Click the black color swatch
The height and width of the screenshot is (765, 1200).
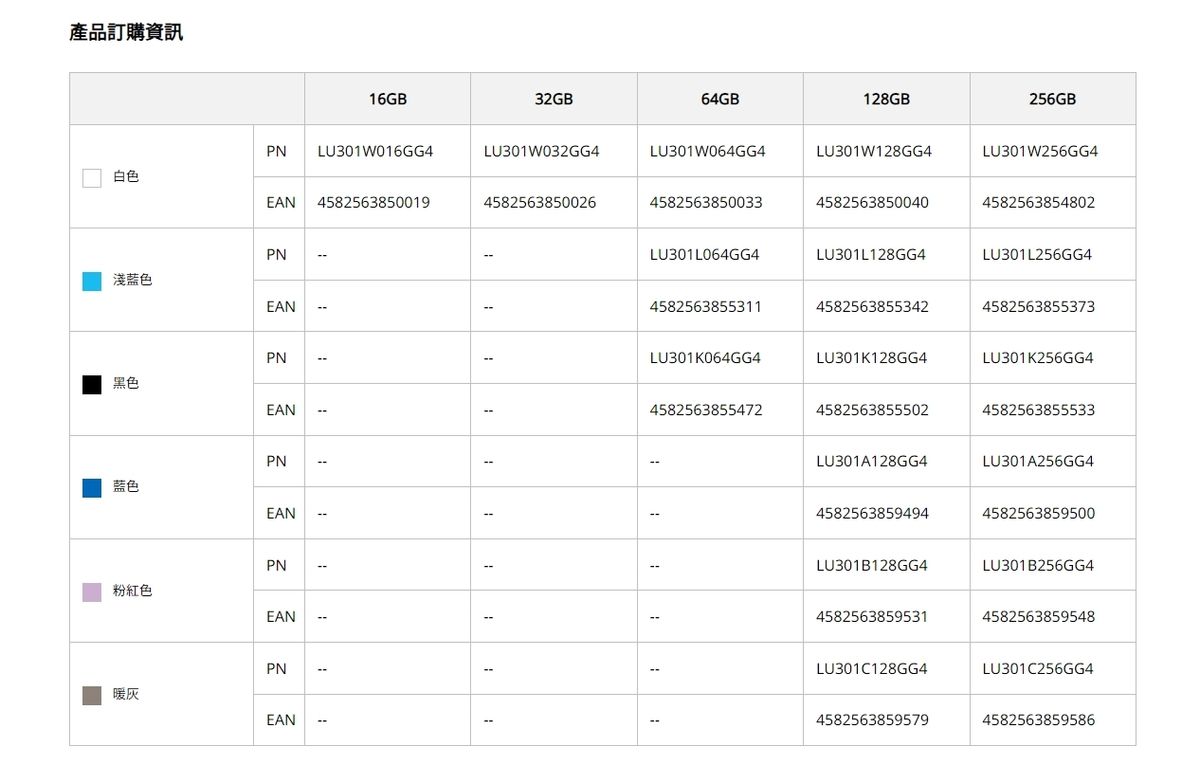tap(92, 385)
